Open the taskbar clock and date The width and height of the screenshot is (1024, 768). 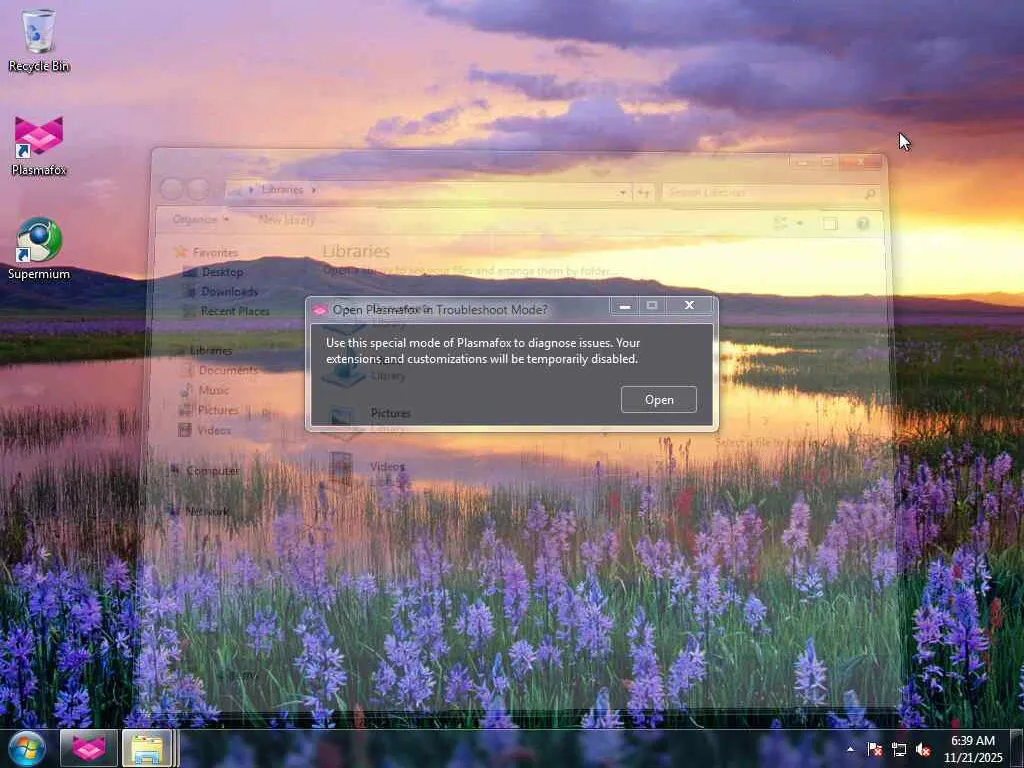pos(972,749)
